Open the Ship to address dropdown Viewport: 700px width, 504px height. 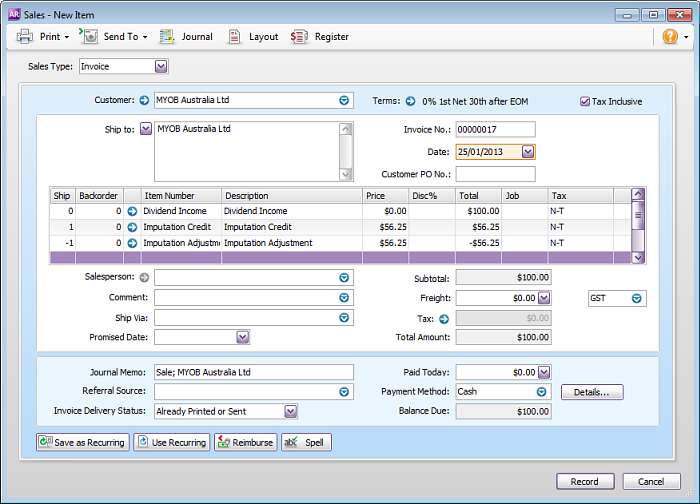click(x=146, y=129)
